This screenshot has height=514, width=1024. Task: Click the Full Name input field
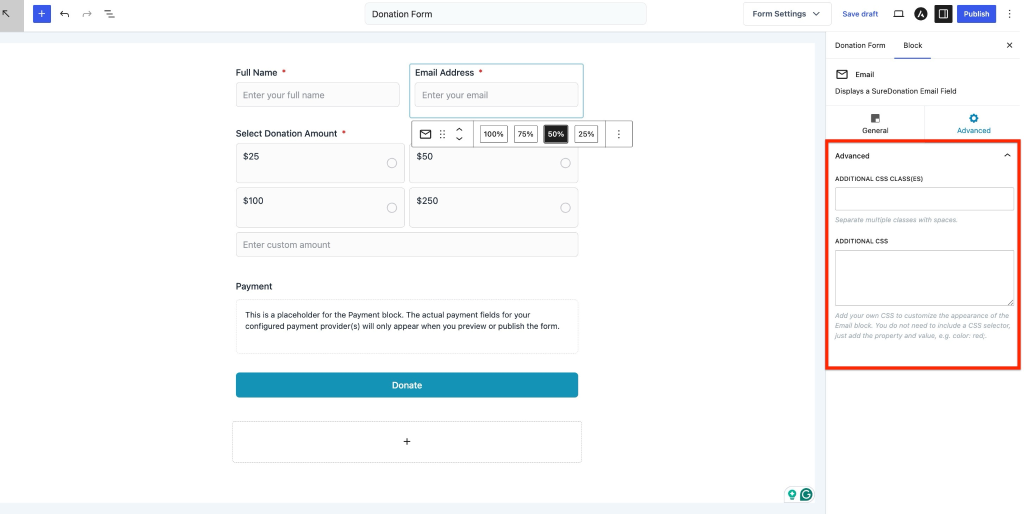317,95
